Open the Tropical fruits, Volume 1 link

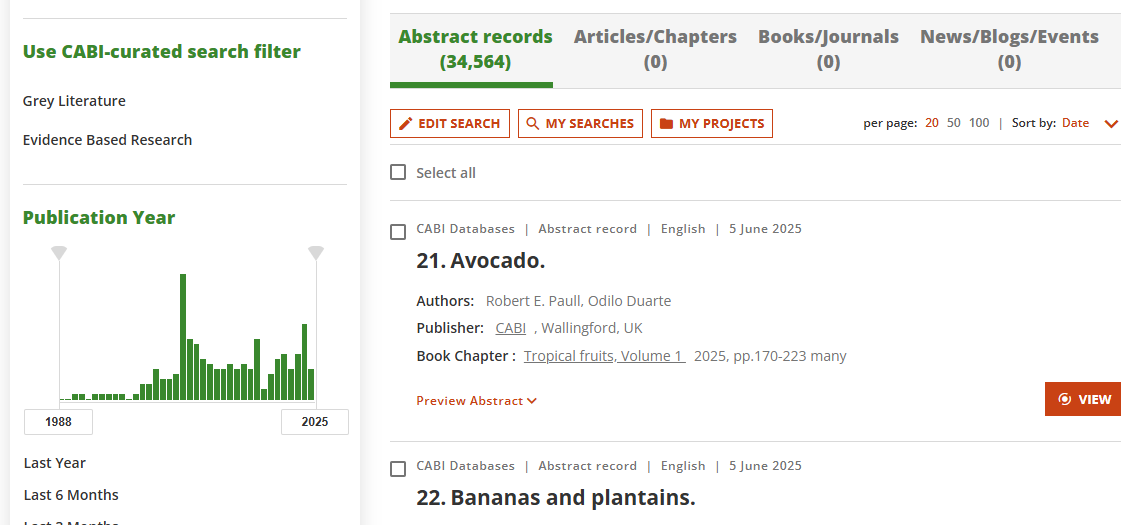pos(604,356)
